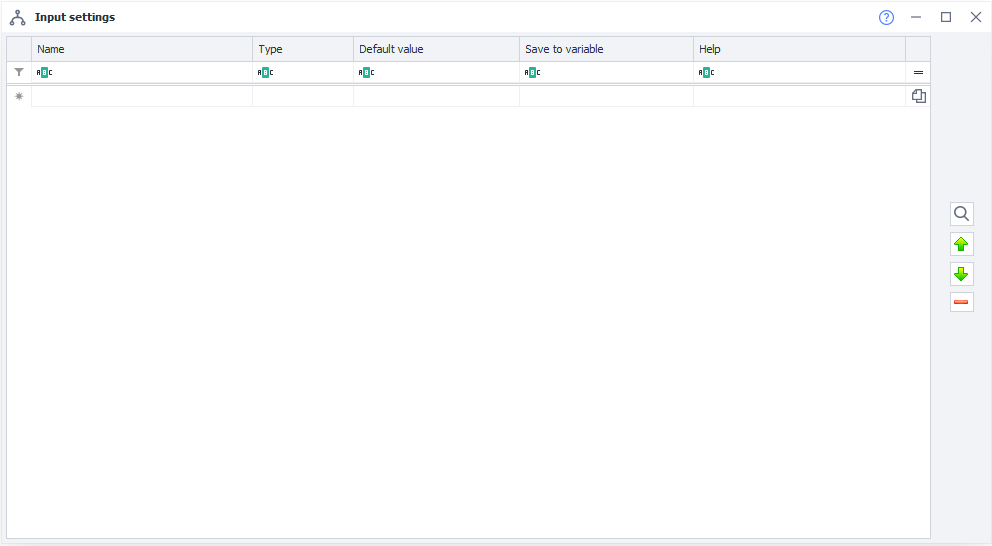Open filter condition for Save to variable

point(532,72)
